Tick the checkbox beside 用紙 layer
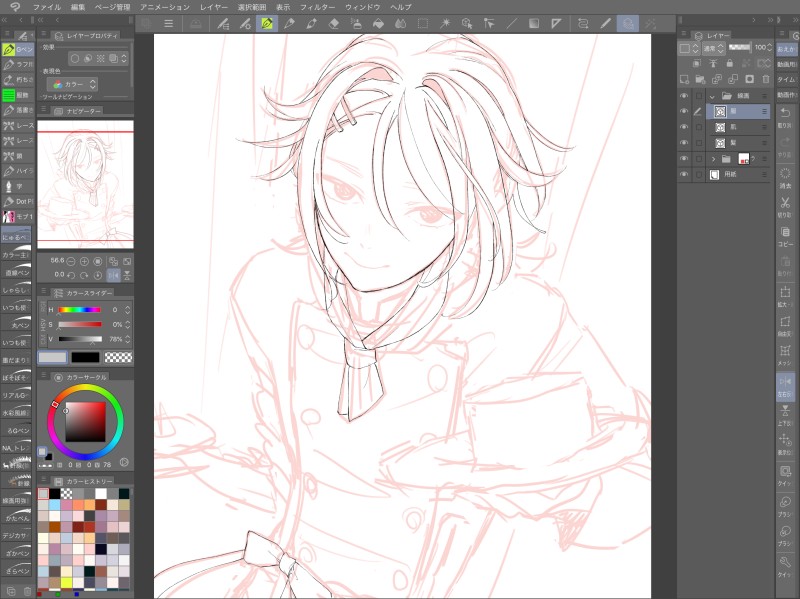This screenshot has height=599, width=800. click(698, 174)
